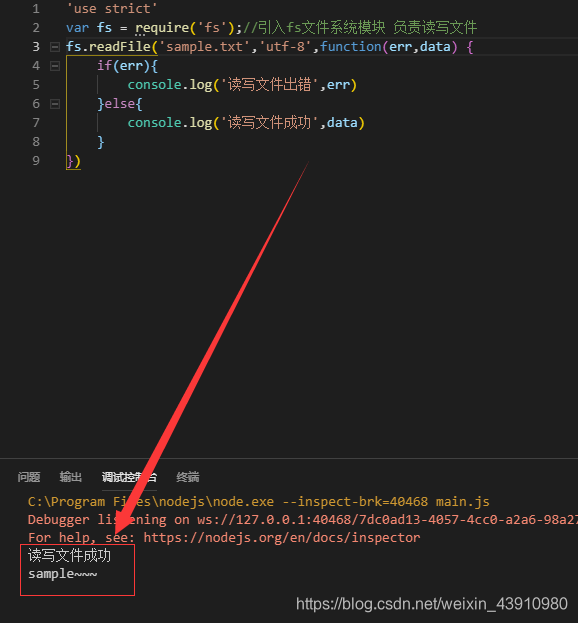Image resolution: width=578 pixels, height=623 pixels.
Task: Open the 终端 panel tab
Action: point(188,477)
